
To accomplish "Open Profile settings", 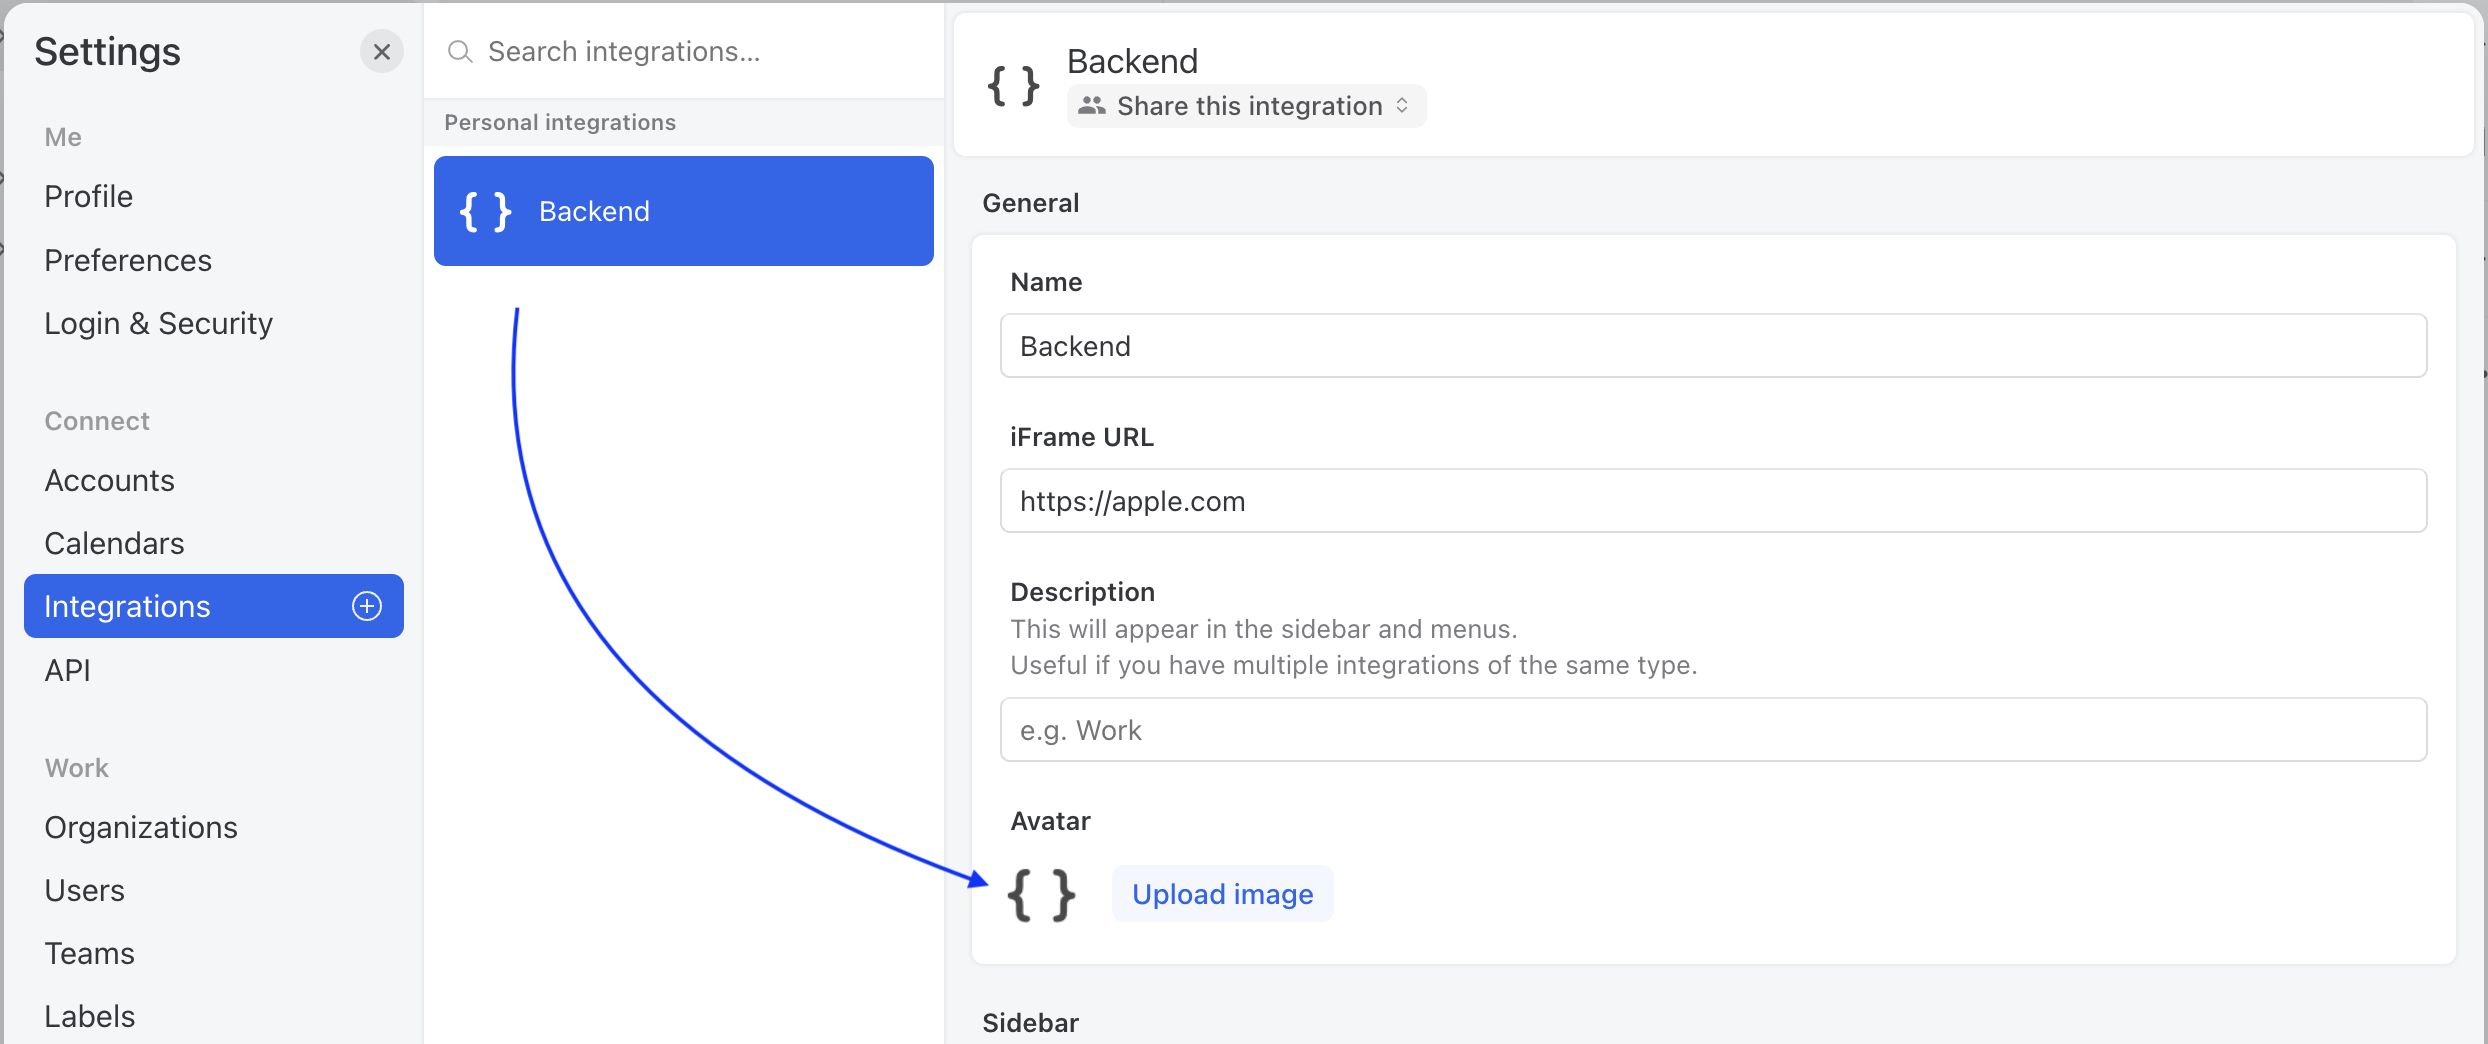I will tap(88, 196).
